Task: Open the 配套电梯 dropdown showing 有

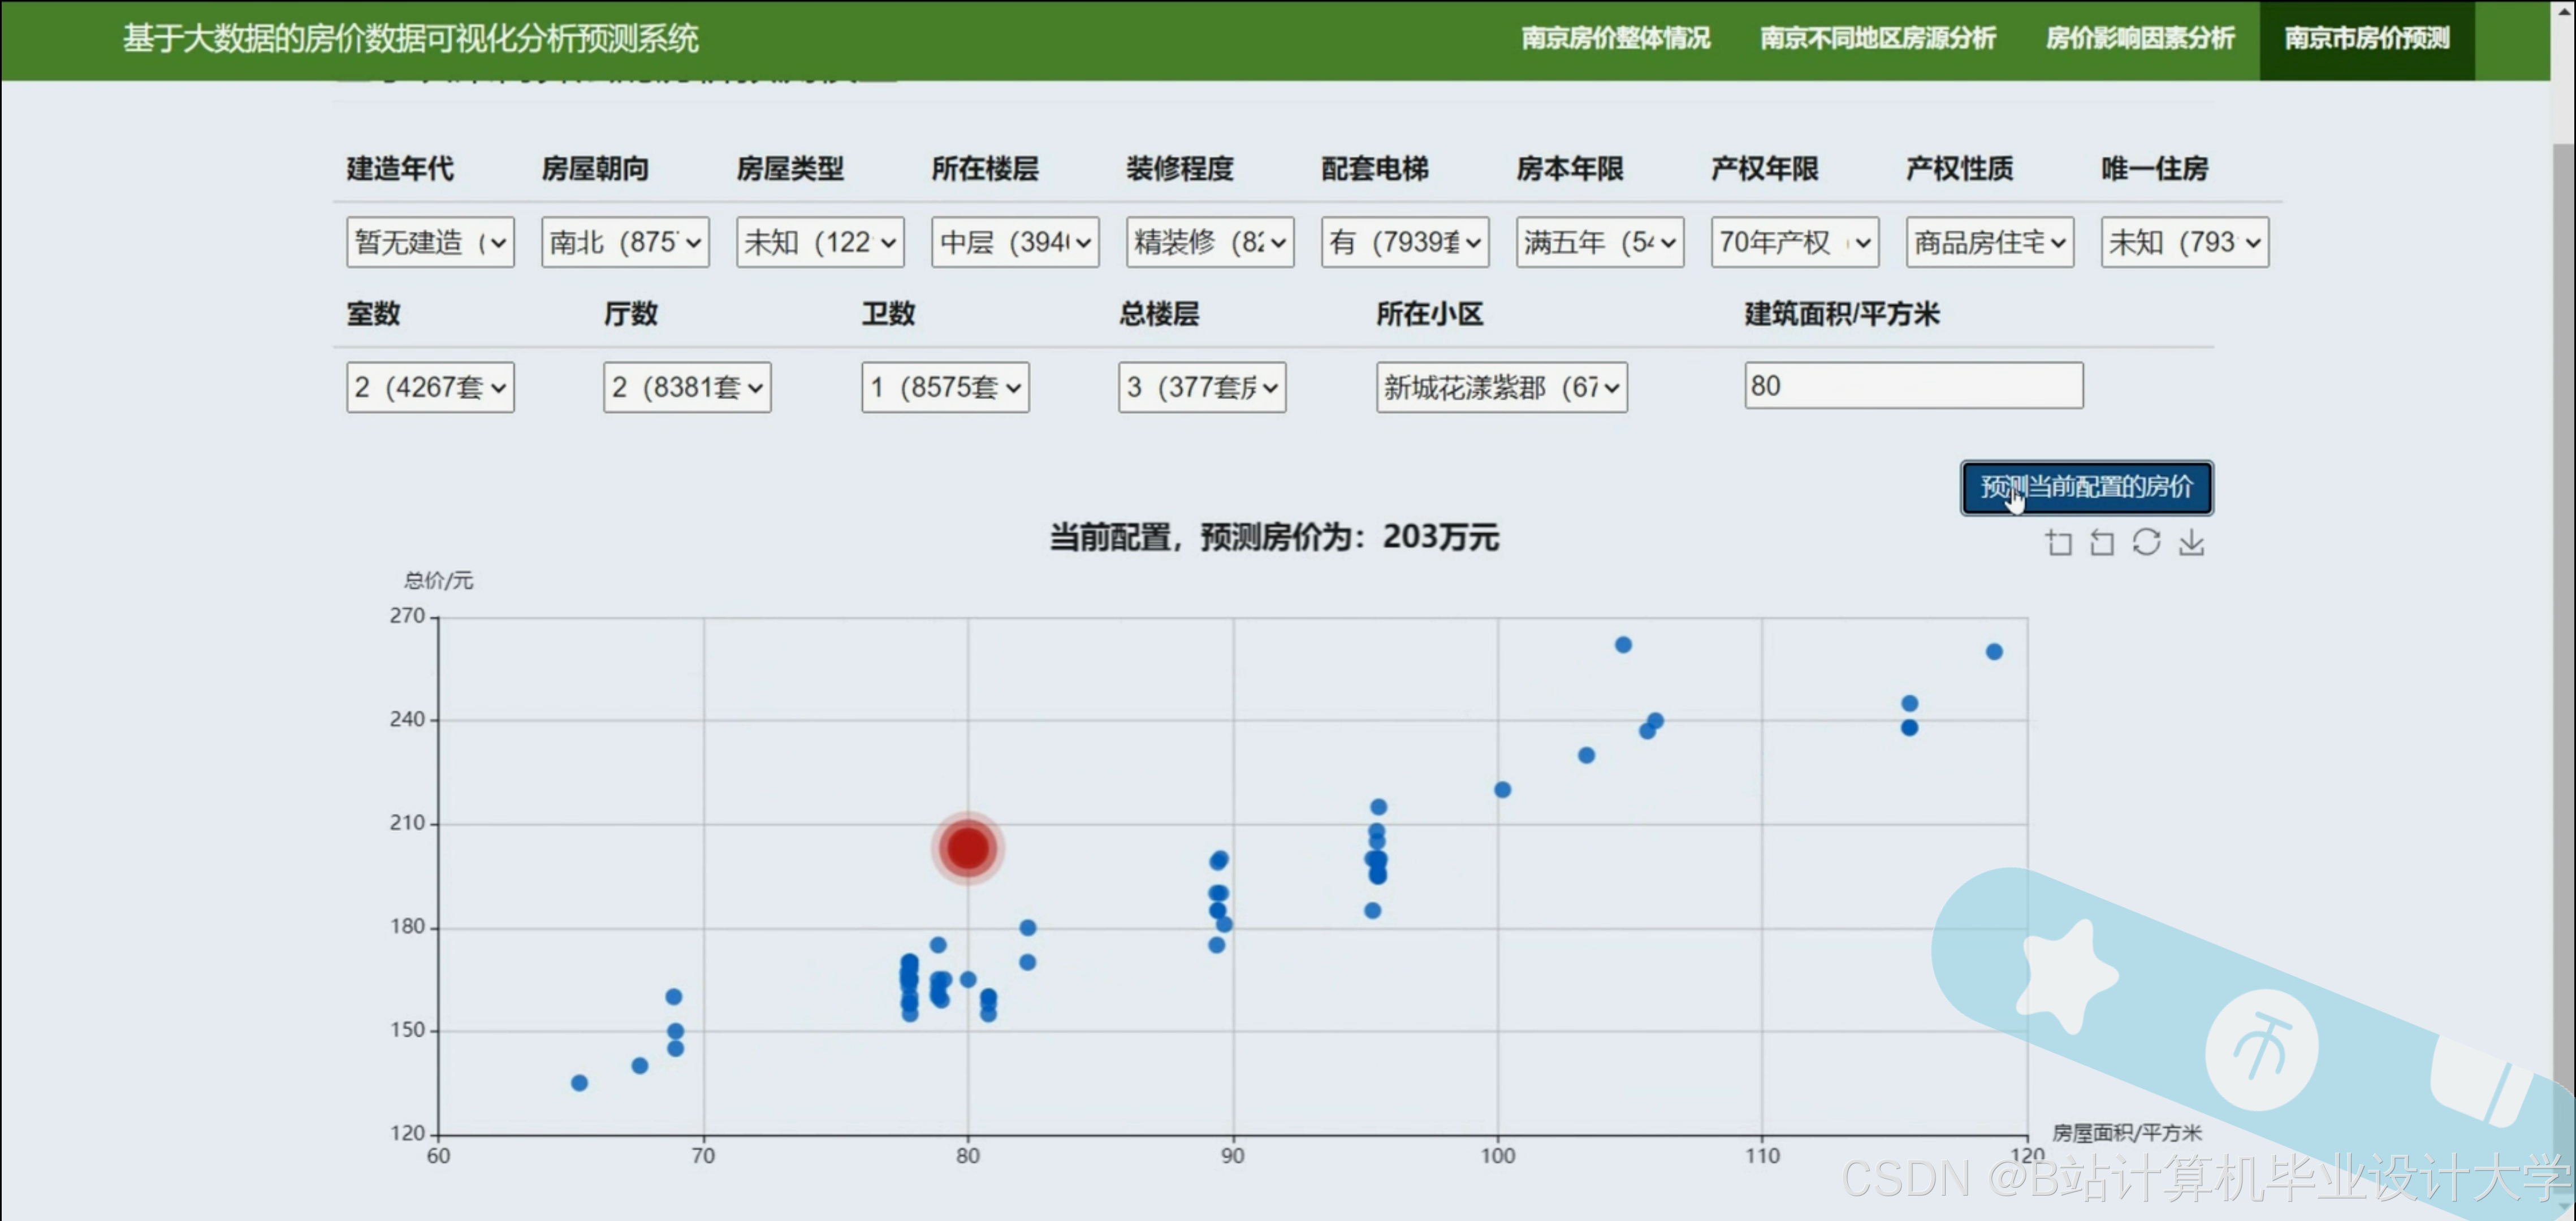Action: (x=1405, y=242)
